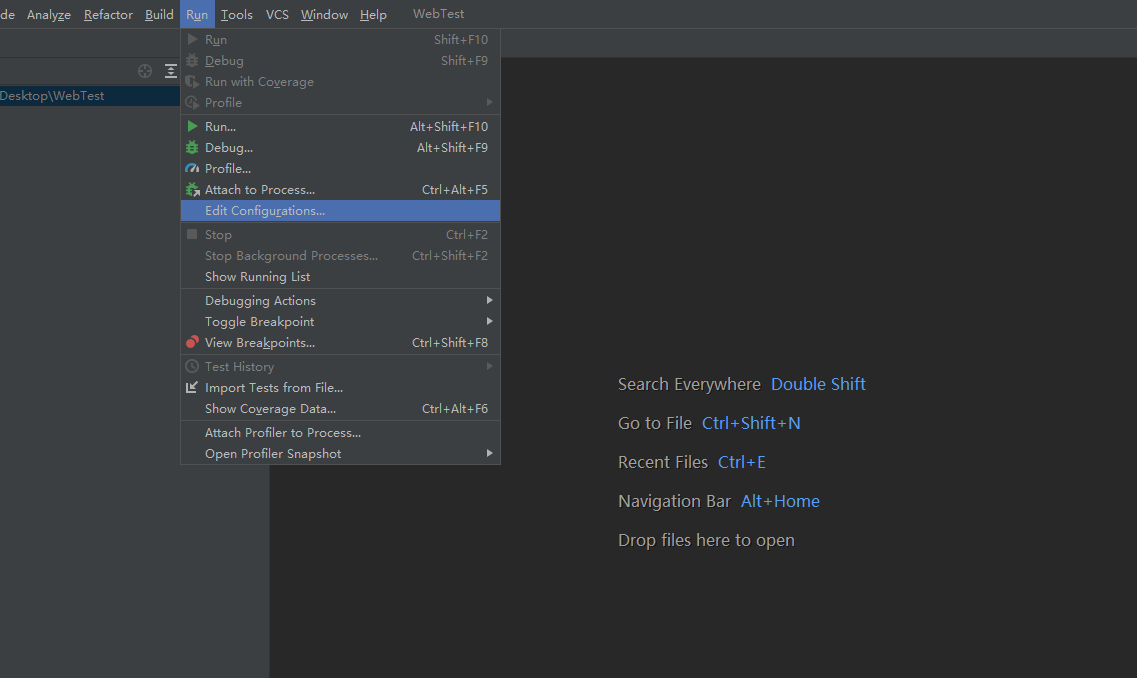
Task: Open the VCS menu
Action: [x=277, y=15]
